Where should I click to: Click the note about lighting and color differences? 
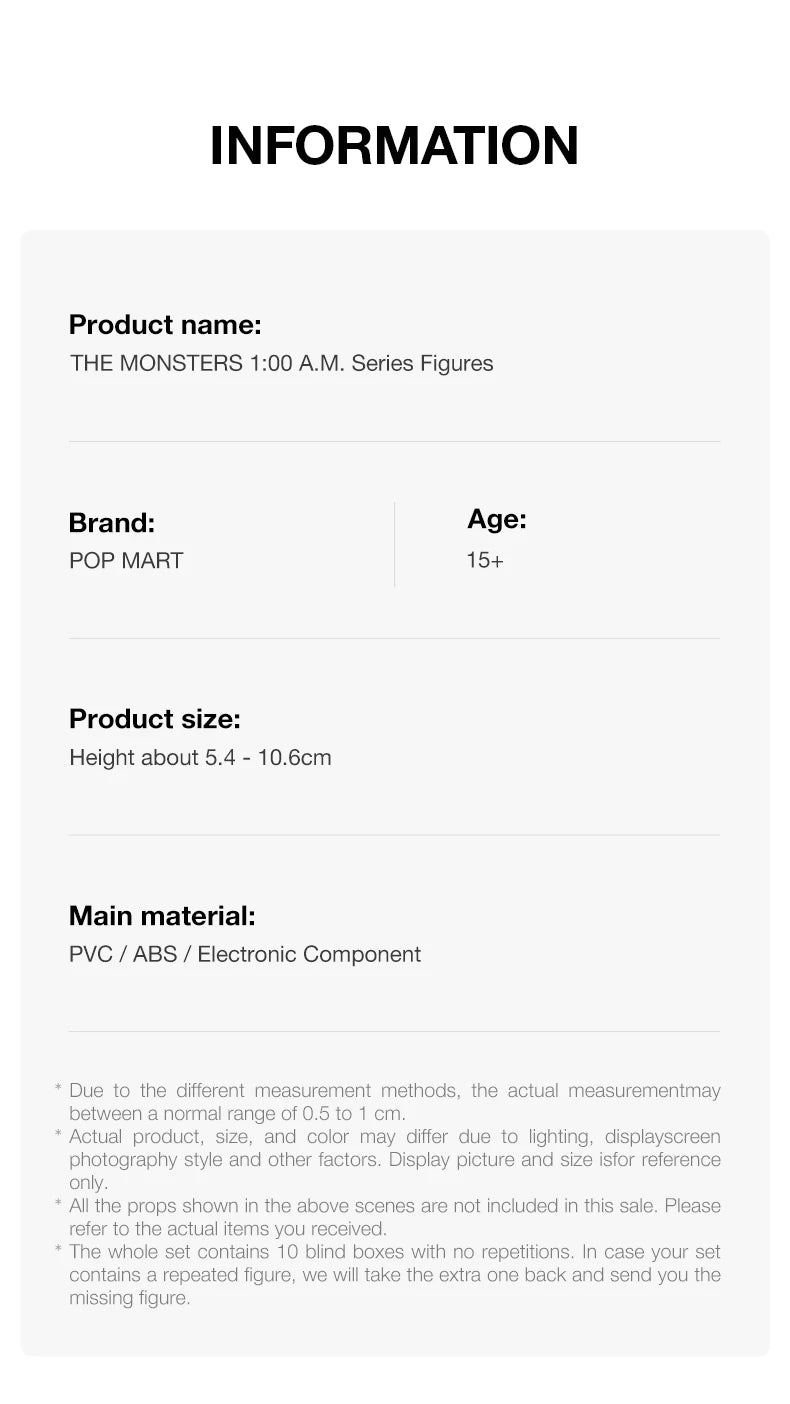tap(394, 1159)
